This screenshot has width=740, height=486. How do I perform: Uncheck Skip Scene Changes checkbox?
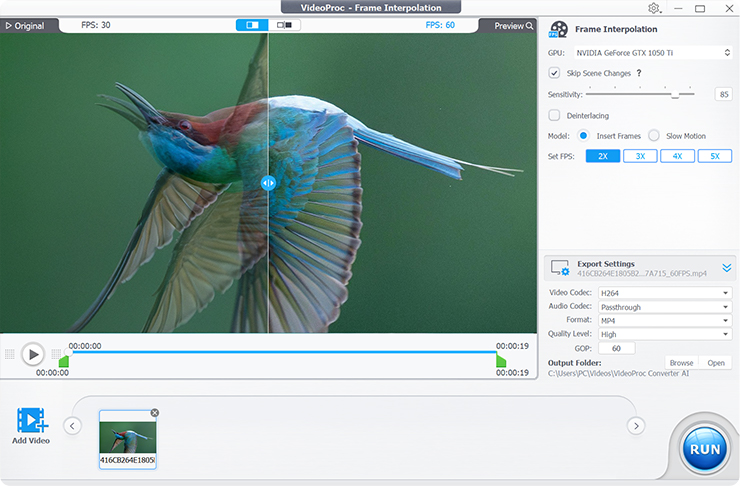554,73
